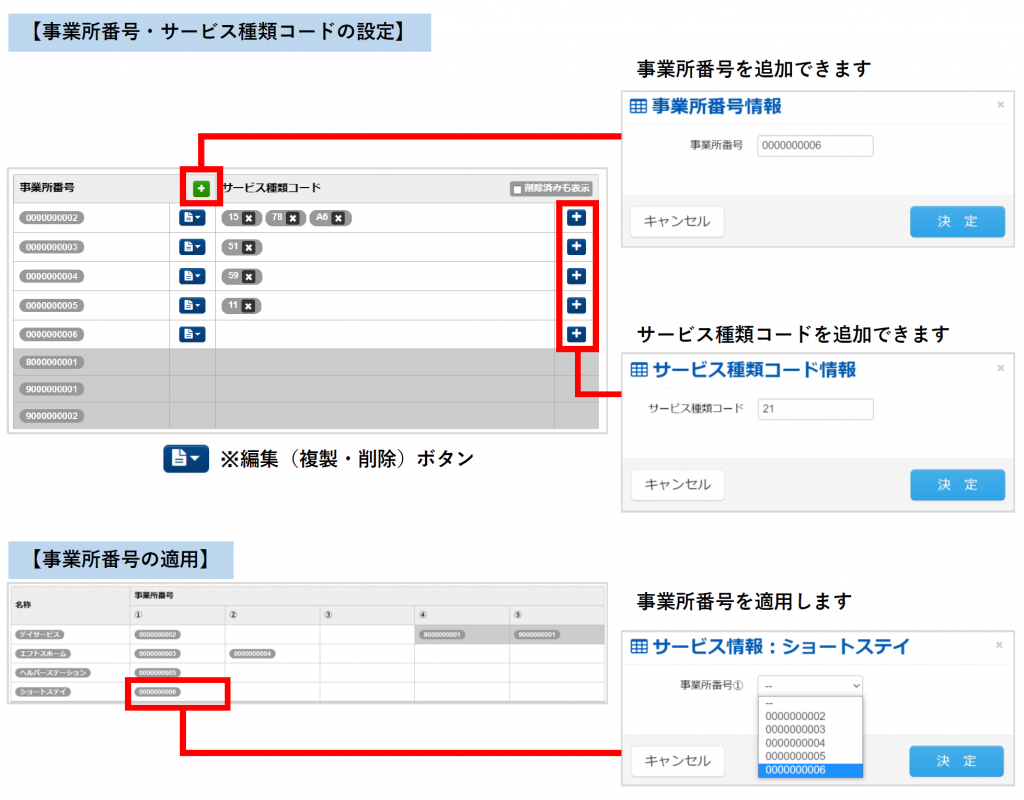Toggle 削除済みも表示 checkbox

(517, 188)
